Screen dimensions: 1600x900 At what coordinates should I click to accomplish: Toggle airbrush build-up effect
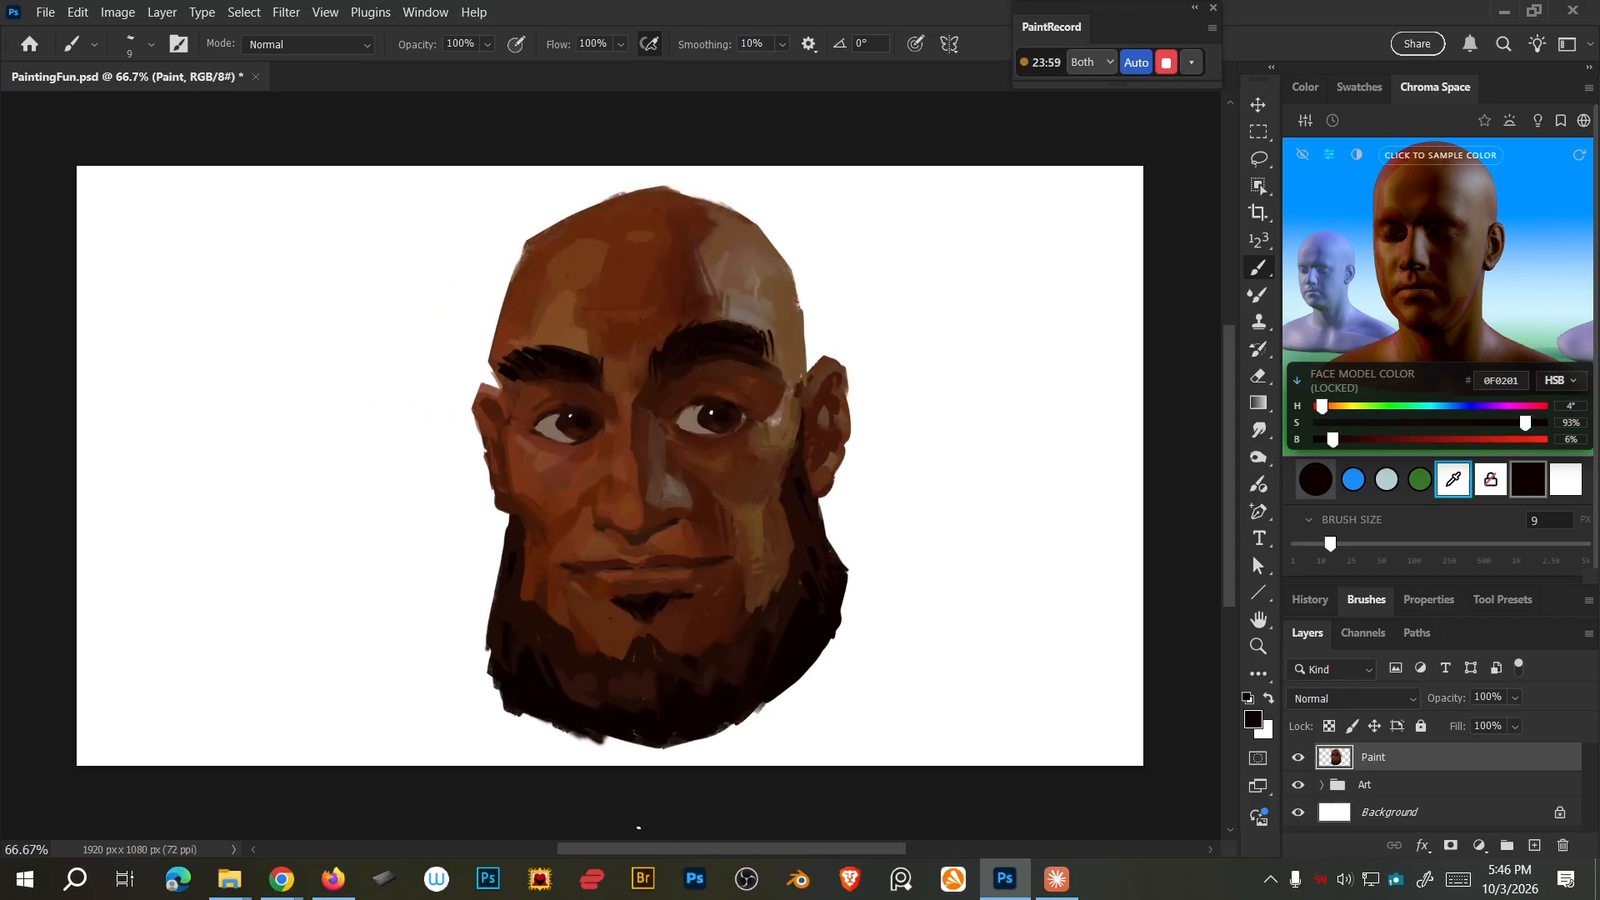[x=649, y=44]
